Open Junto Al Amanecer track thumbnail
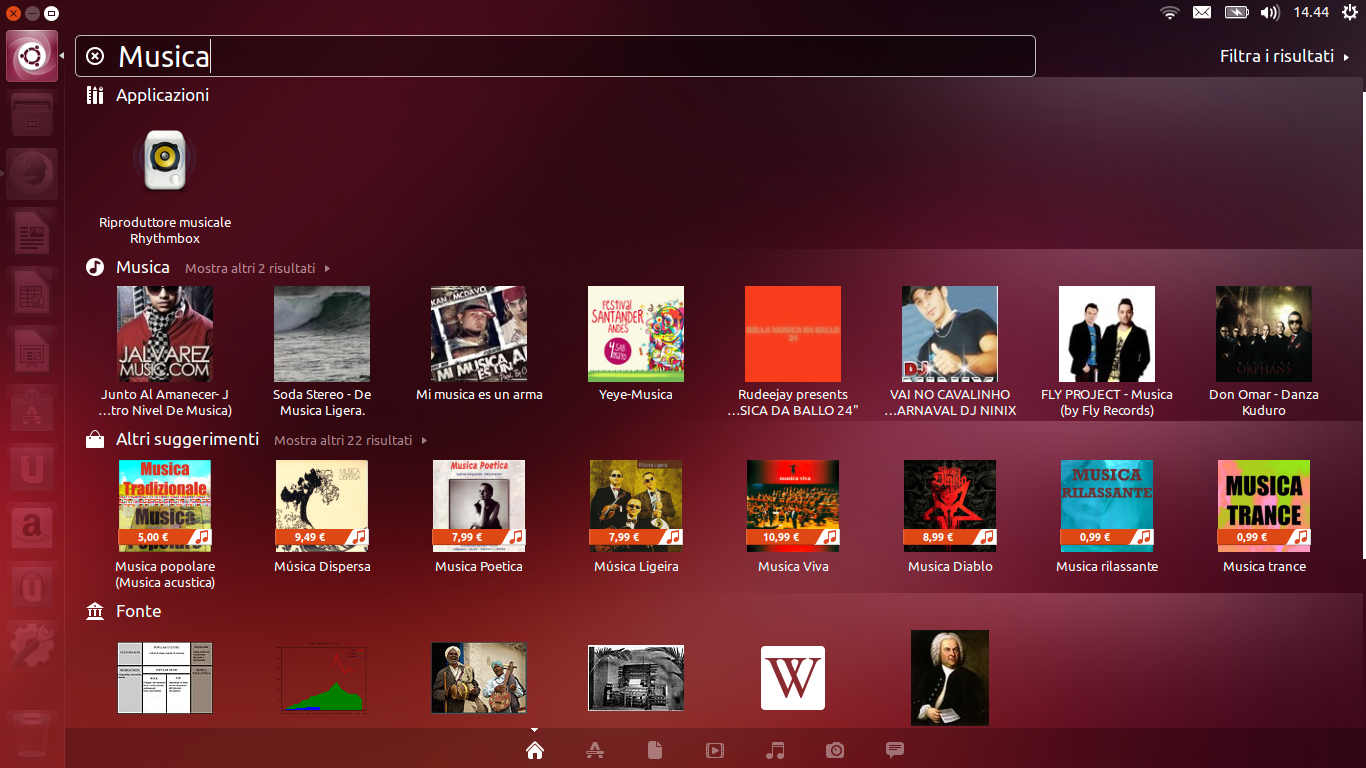 point(165,334)
